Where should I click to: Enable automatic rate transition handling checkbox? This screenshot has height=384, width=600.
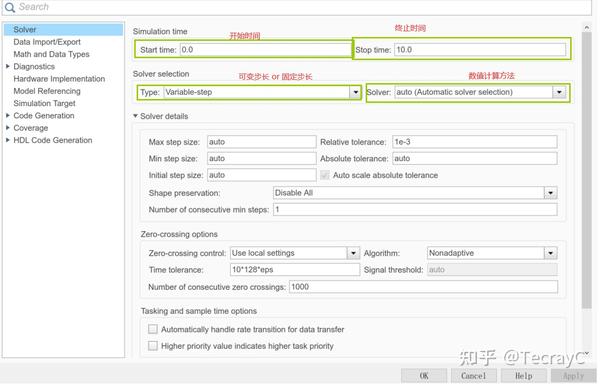(x=153, y=329)
